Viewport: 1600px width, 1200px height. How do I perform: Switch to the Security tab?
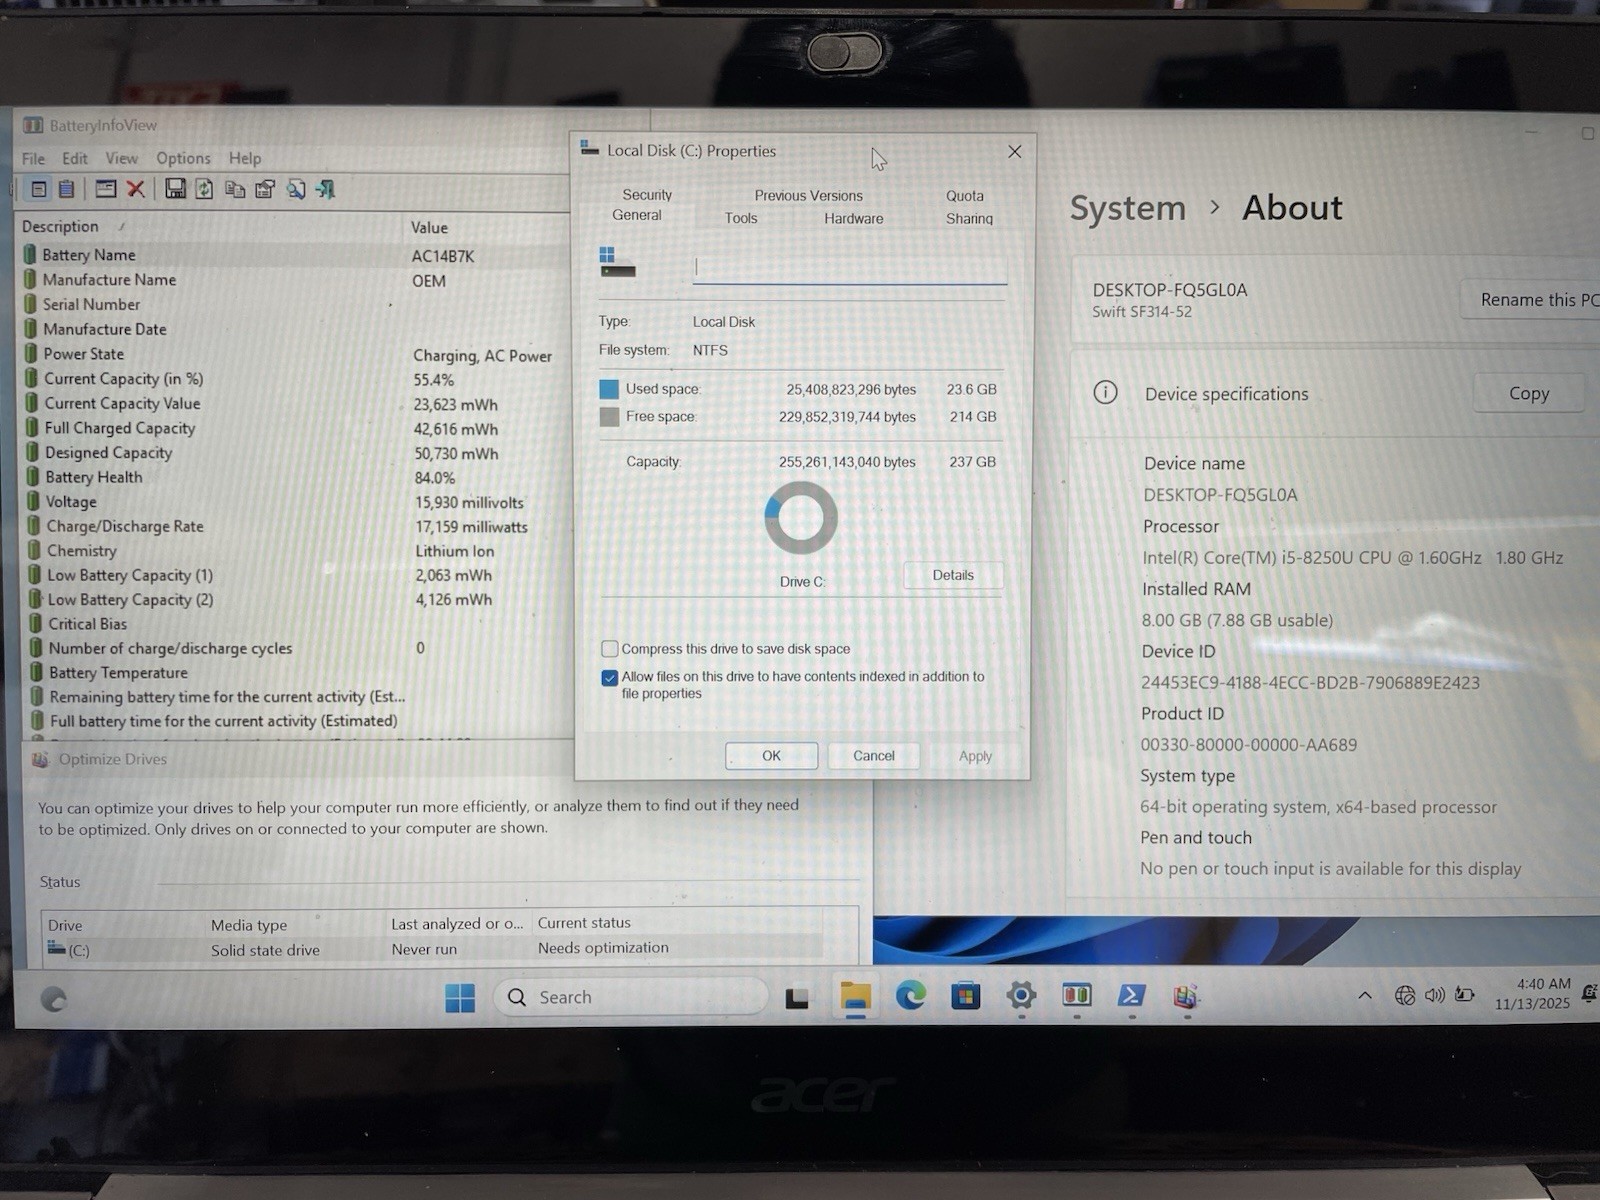pyautogui.click(x=647, y=195)
